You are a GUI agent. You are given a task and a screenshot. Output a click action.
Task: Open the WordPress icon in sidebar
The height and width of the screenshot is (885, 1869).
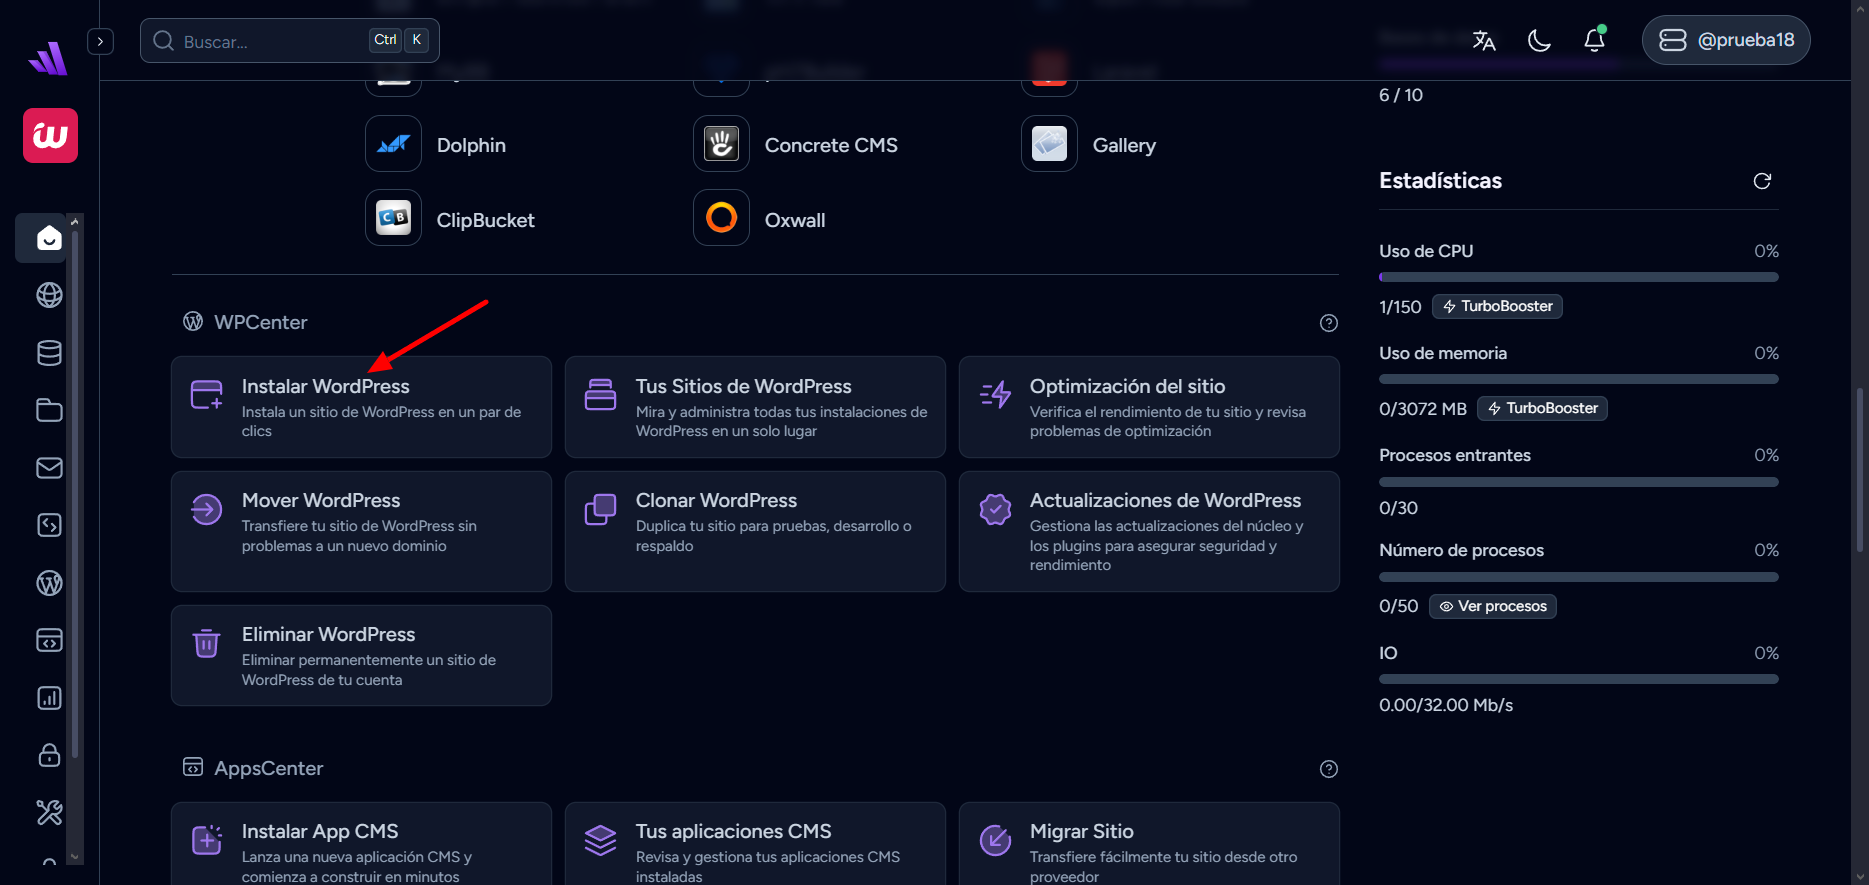(x=49, y=583)
